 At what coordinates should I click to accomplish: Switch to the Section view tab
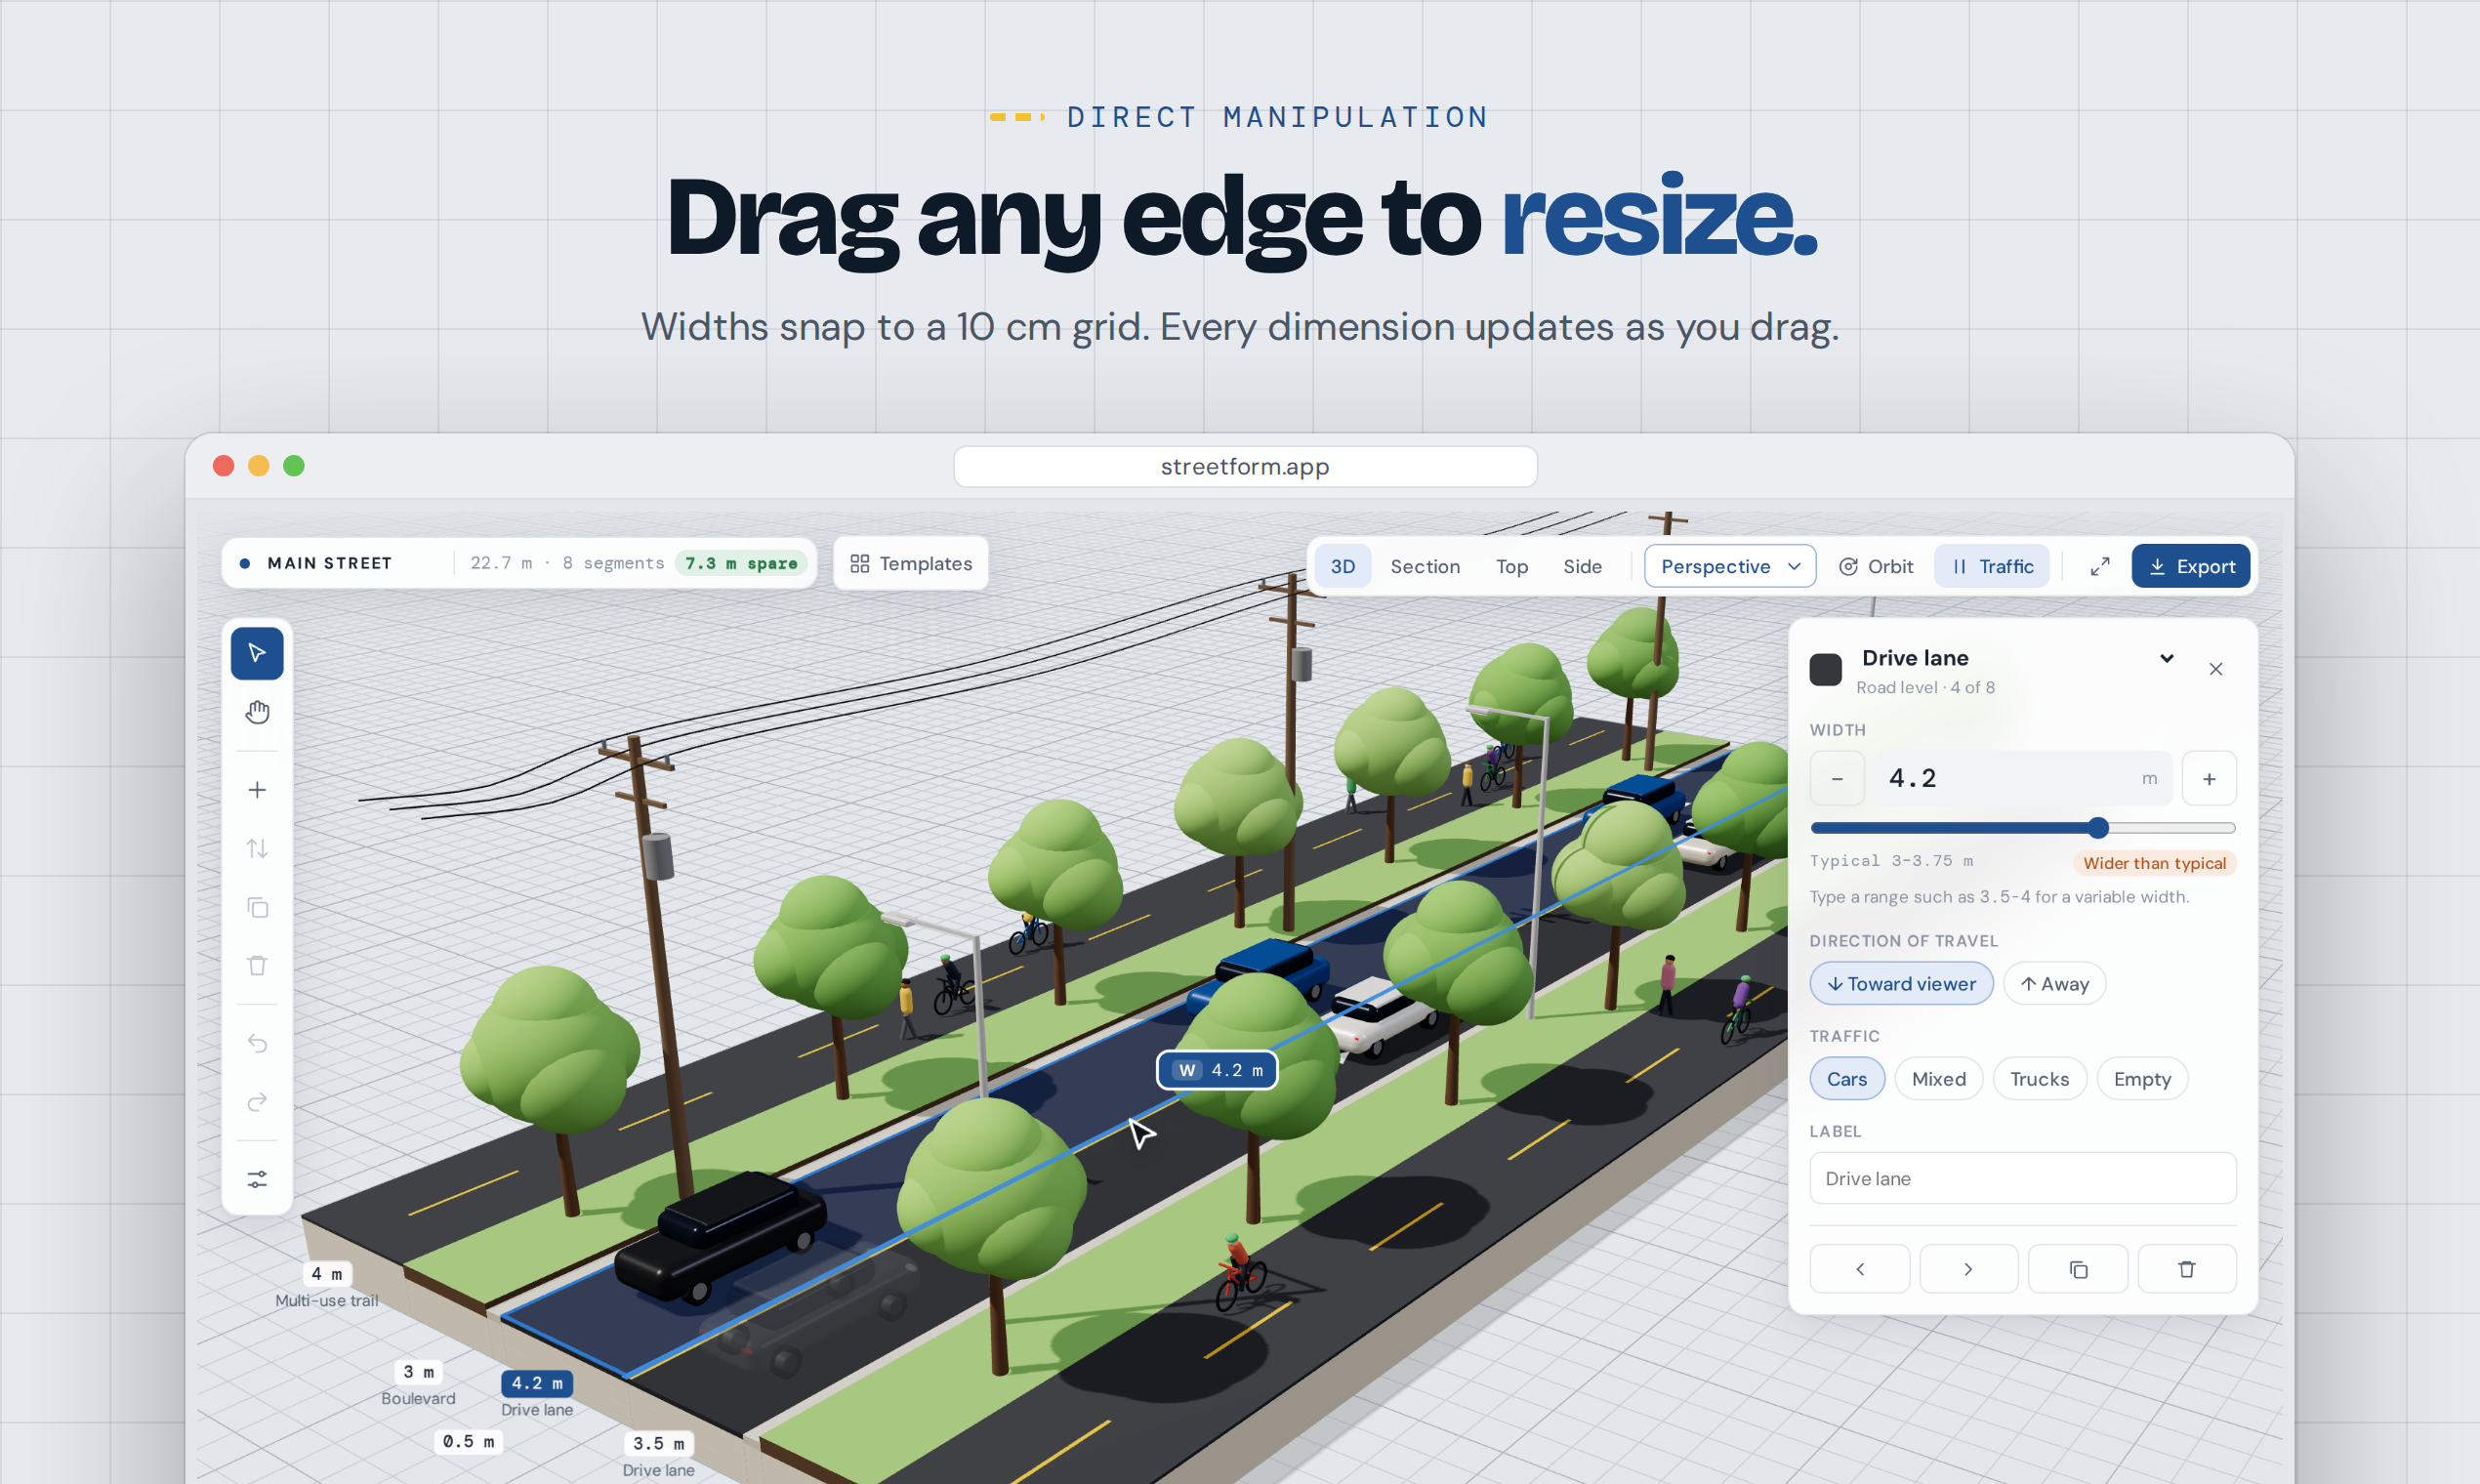click(1425, 566)
